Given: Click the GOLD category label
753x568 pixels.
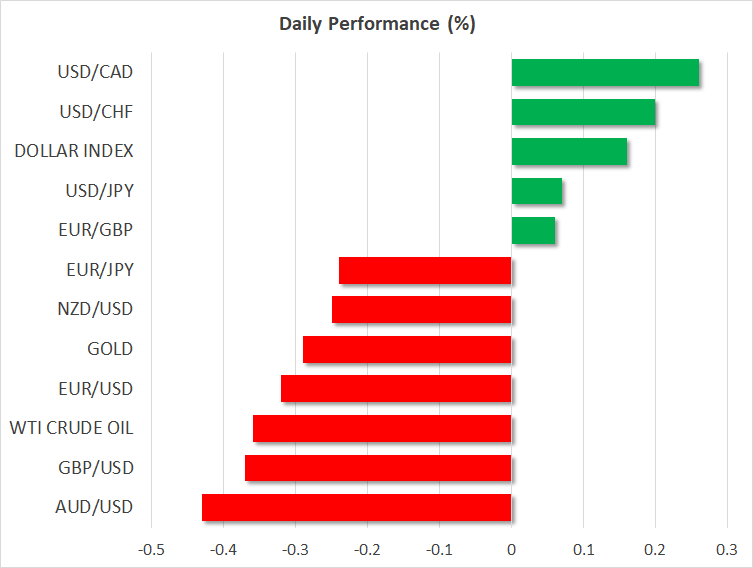Looking at the screenshot, I should pyautogui.click(x=110, y=349).
